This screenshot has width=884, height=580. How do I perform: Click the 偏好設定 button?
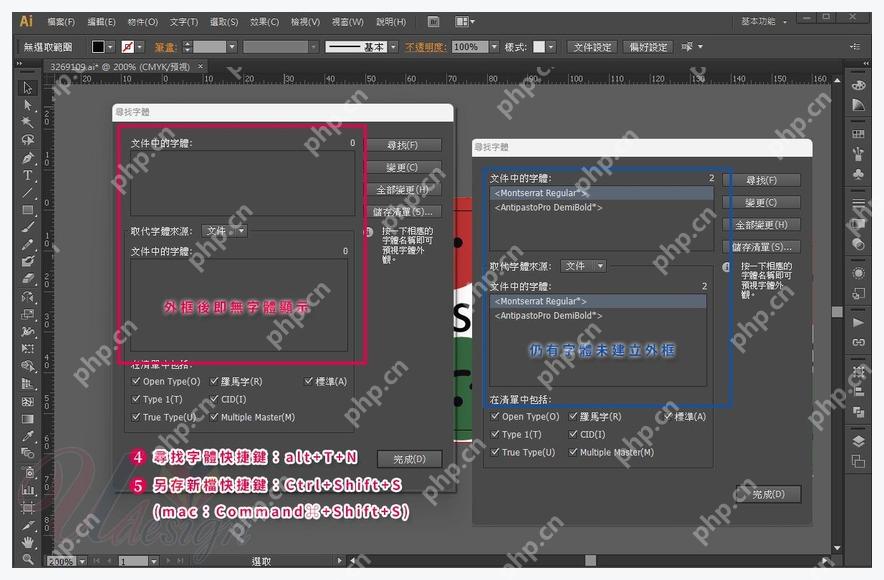(648, 47)
